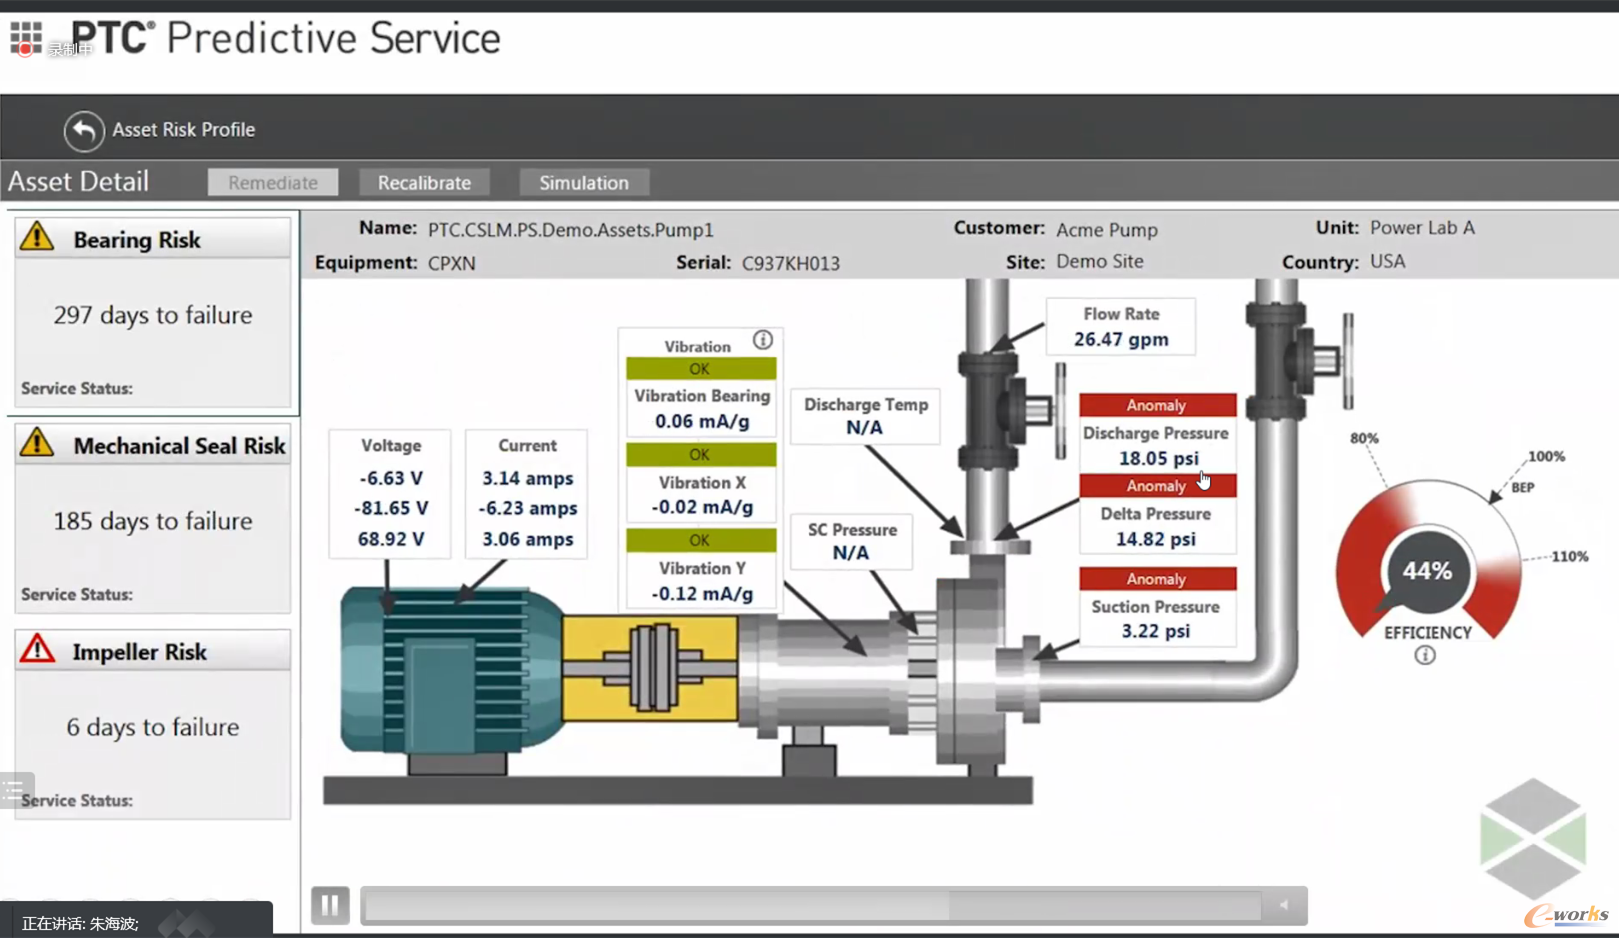Select the Impeller Risk header
The width and height of the screenshot is (1619, 938).
153,651
